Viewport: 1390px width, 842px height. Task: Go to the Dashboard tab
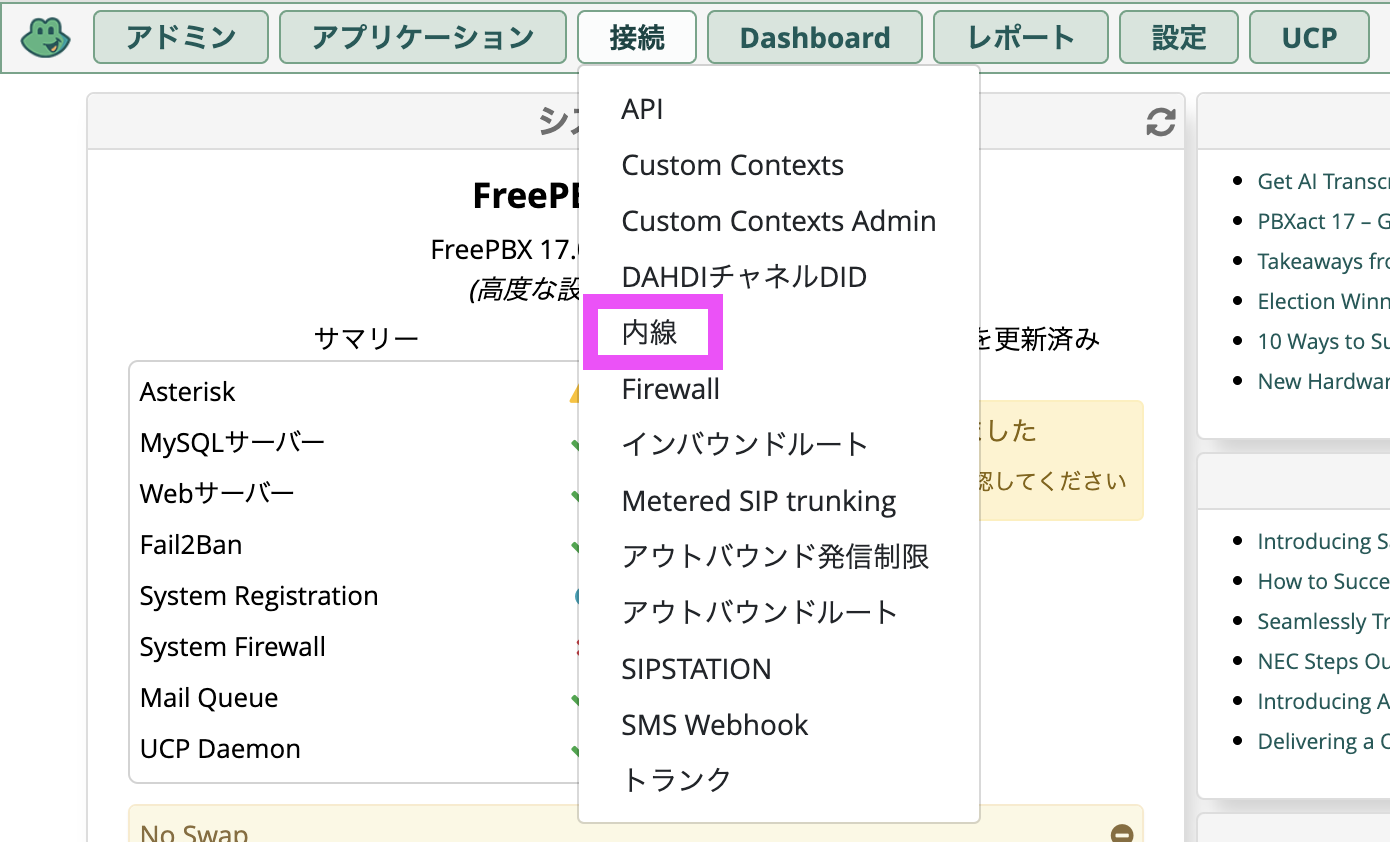(815, 37)
